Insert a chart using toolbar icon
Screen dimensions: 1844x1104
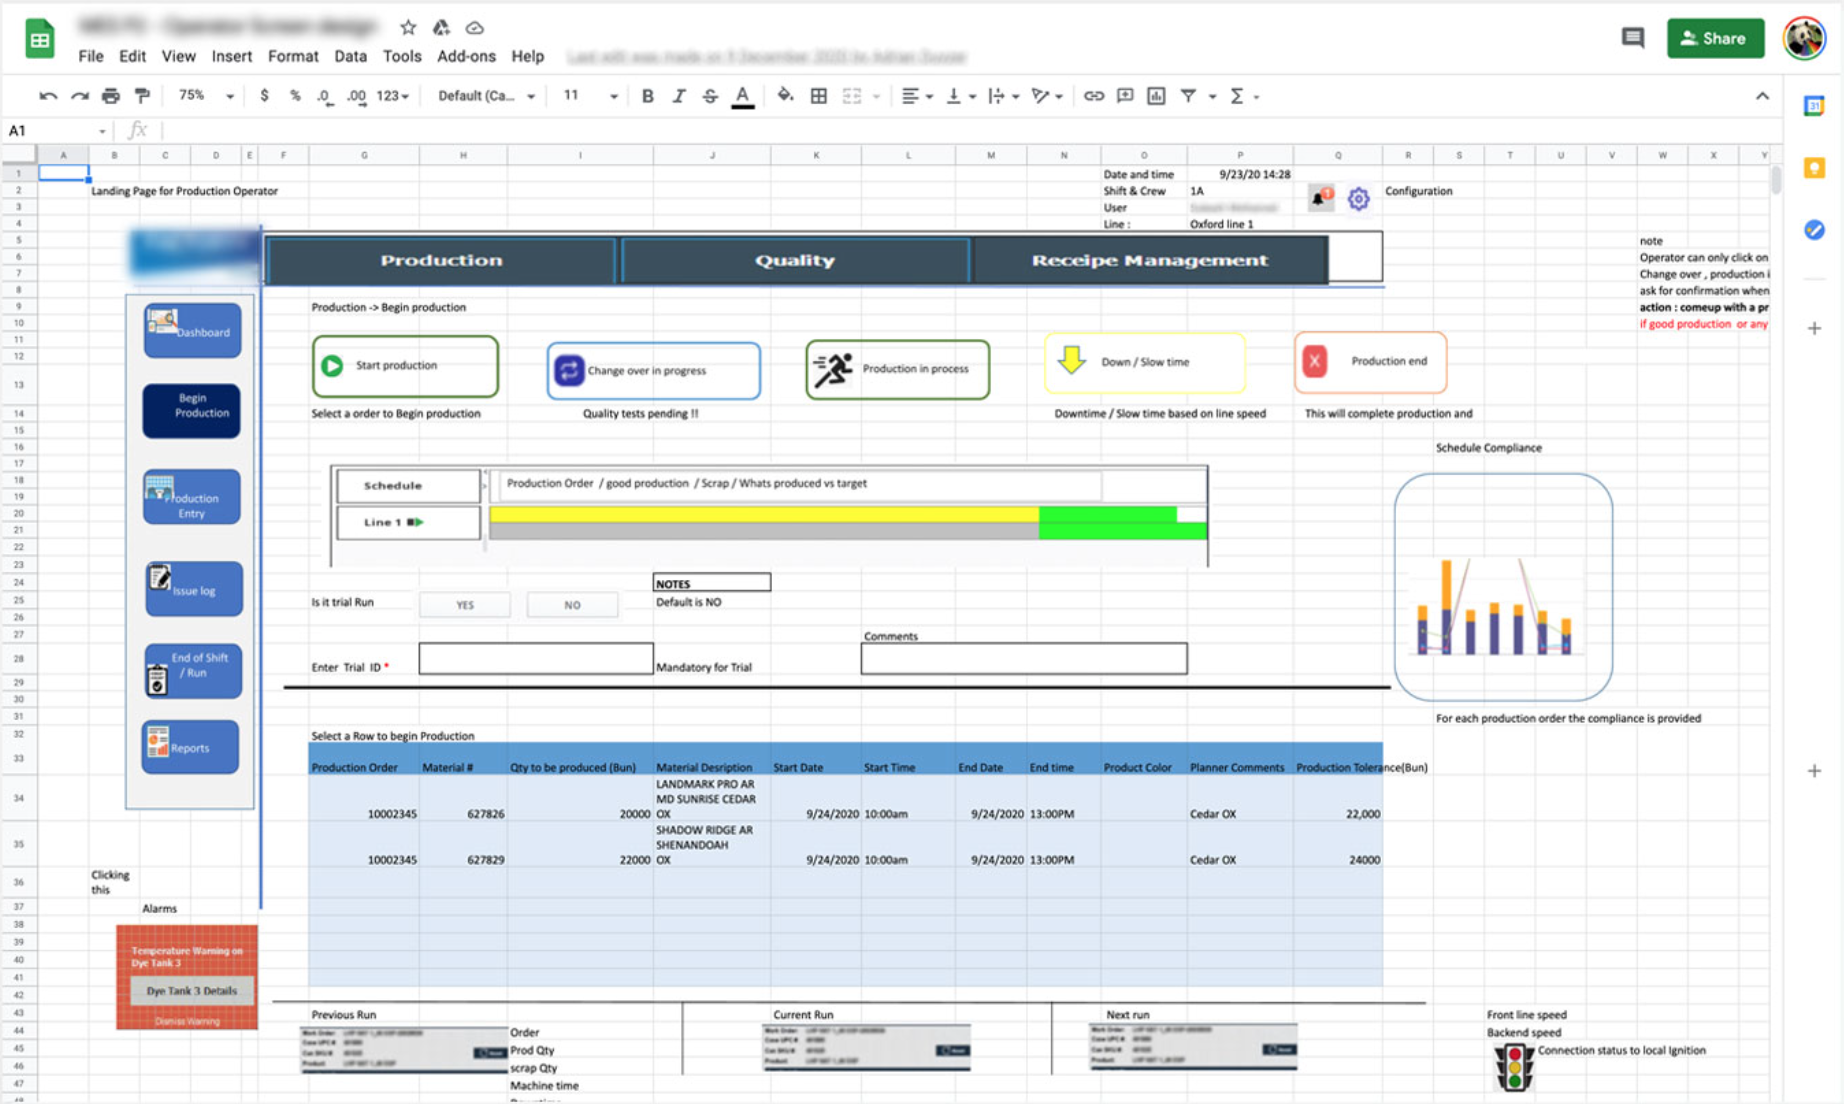coord(1156,96)
